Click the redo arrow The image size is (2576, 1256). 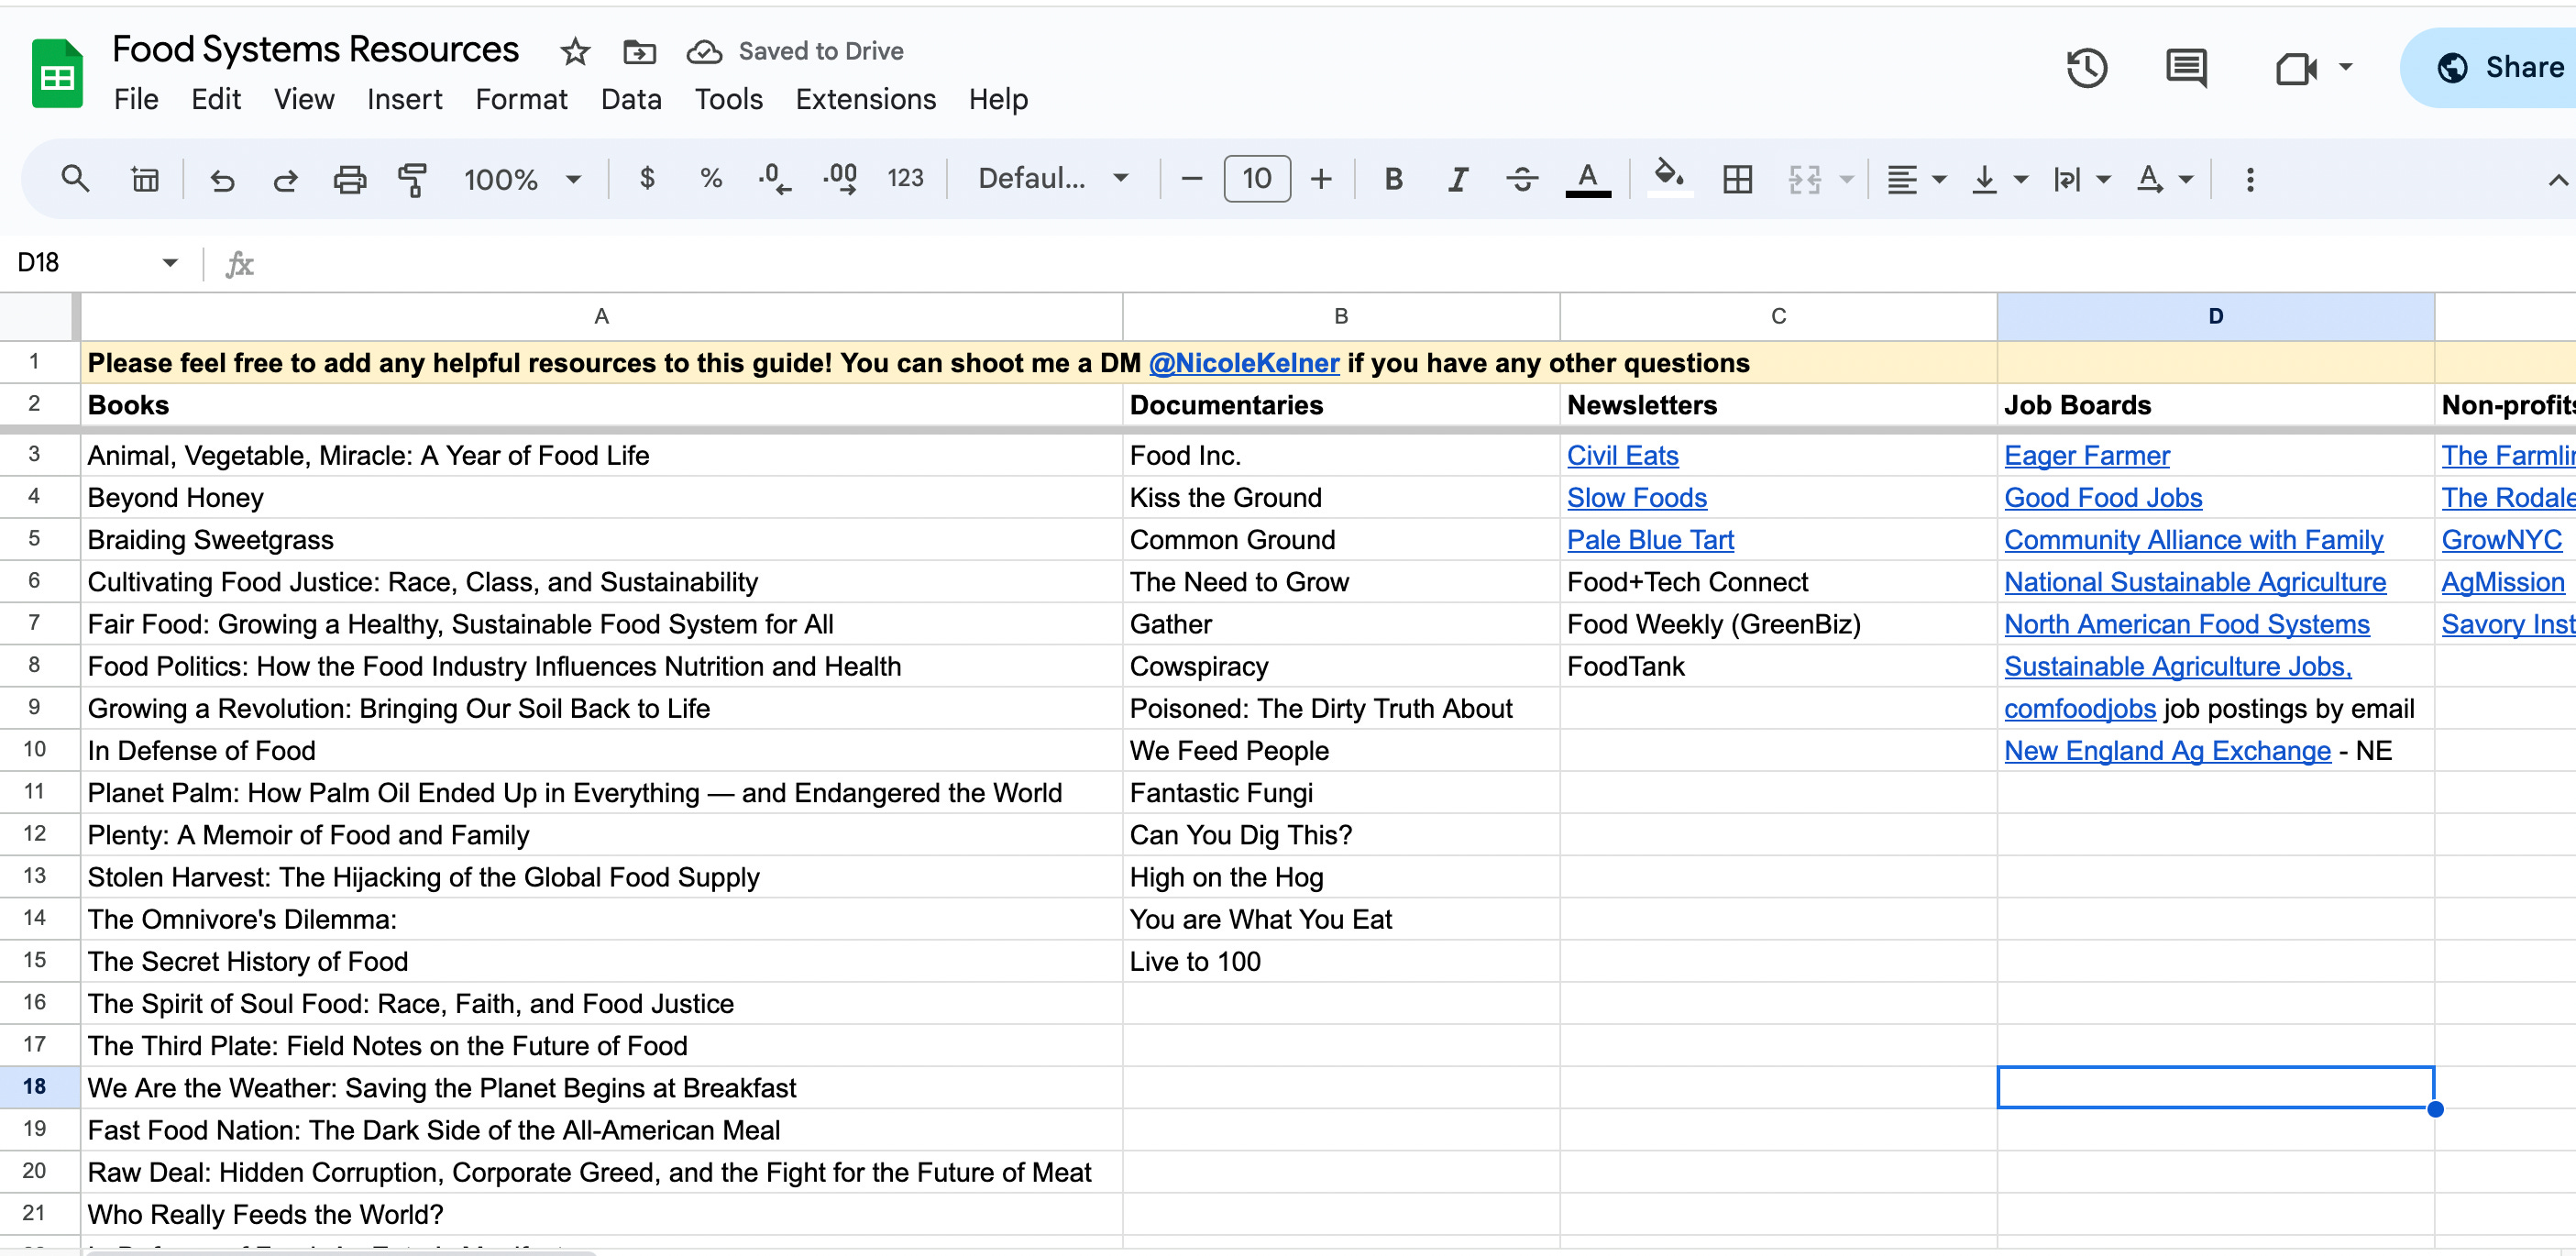286,179
